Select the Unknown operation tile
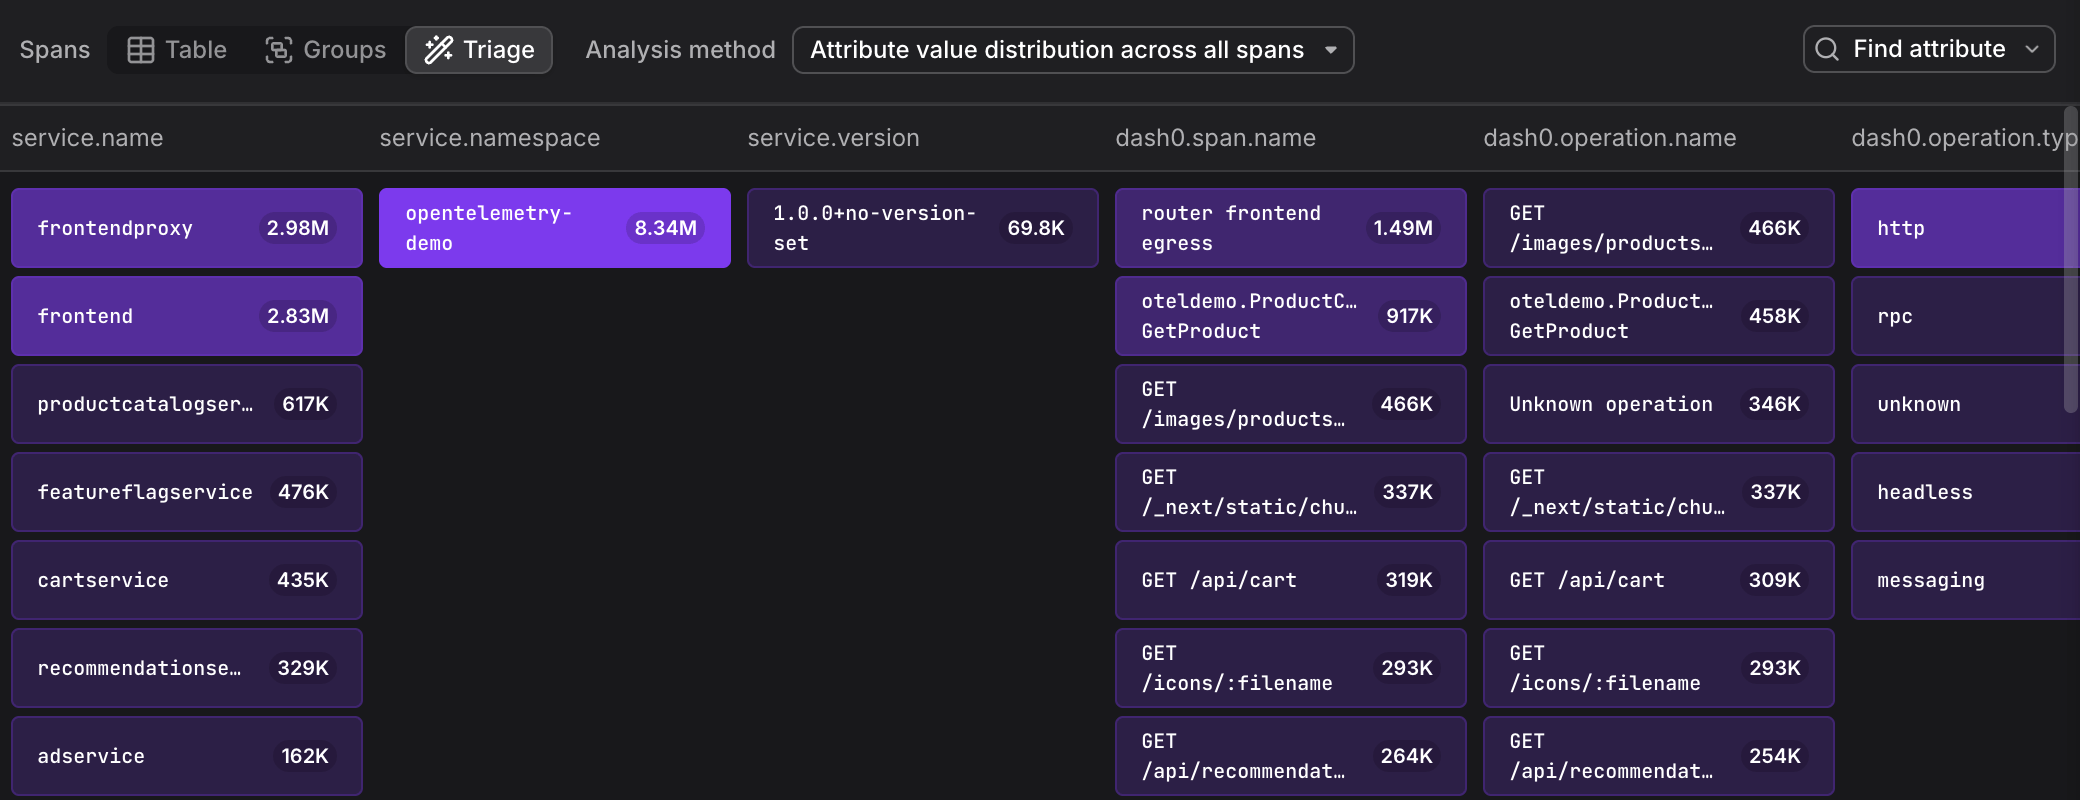 click(x=1658, y=404)
